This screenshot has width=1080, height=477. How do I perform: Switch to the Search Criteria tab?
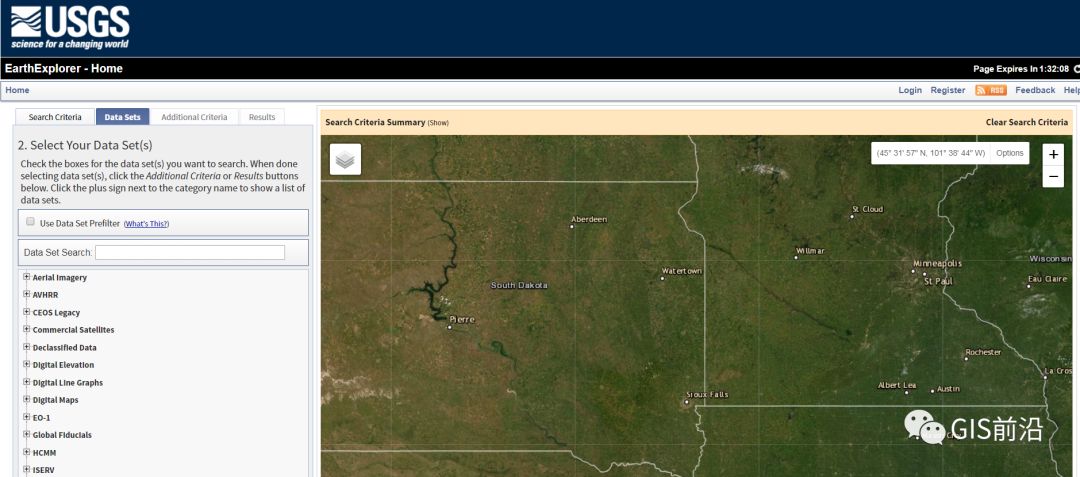pyautogui.click(x=55, y=117)
